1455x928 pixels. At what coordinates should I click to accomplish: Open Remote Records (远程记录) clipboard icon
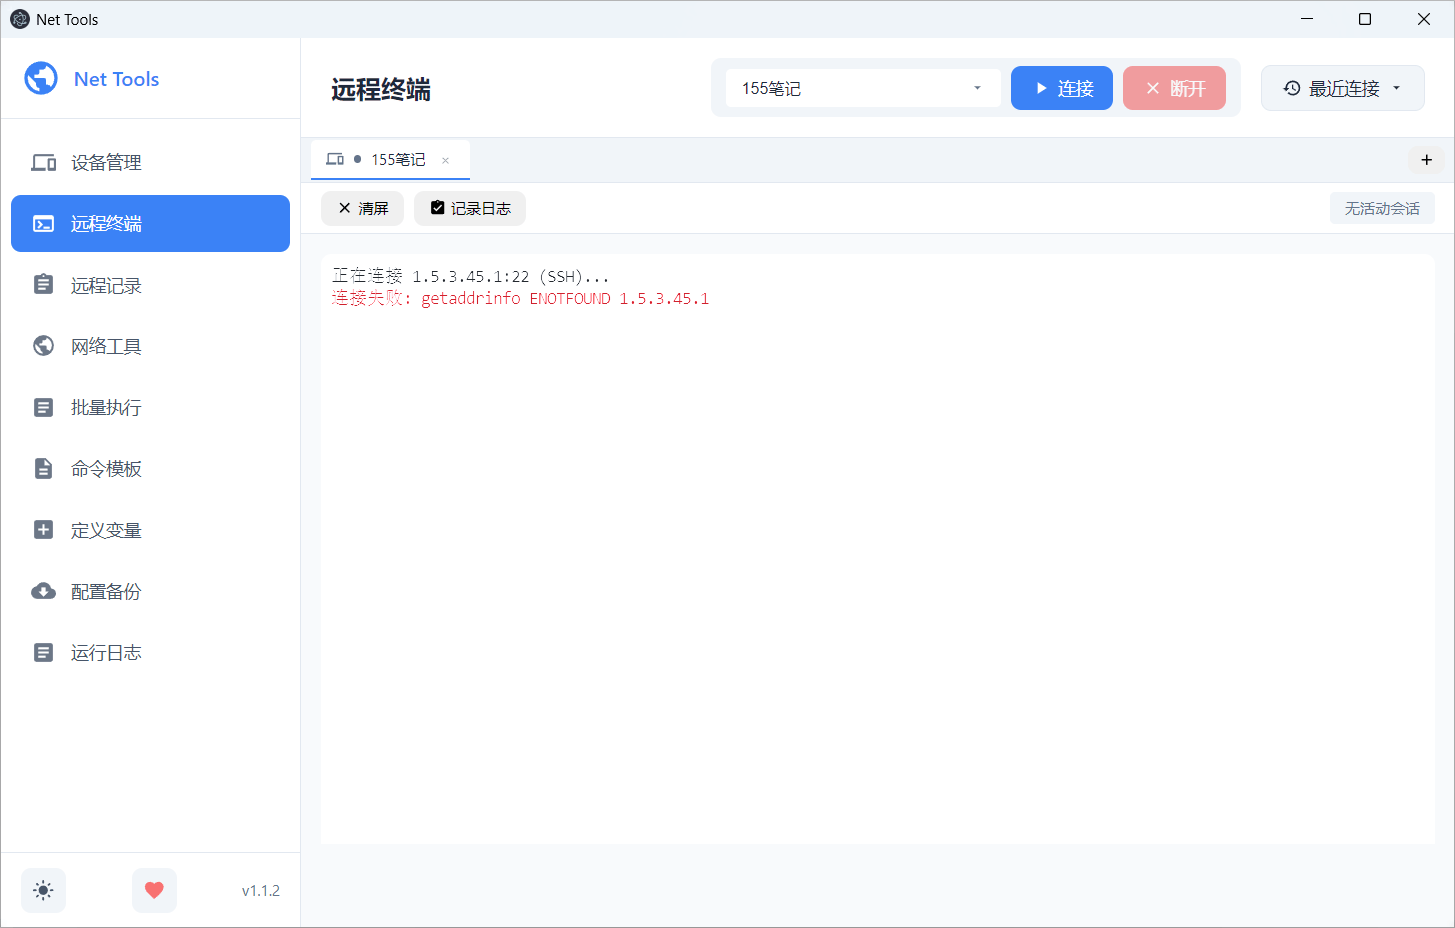click(x=43, y=285)
